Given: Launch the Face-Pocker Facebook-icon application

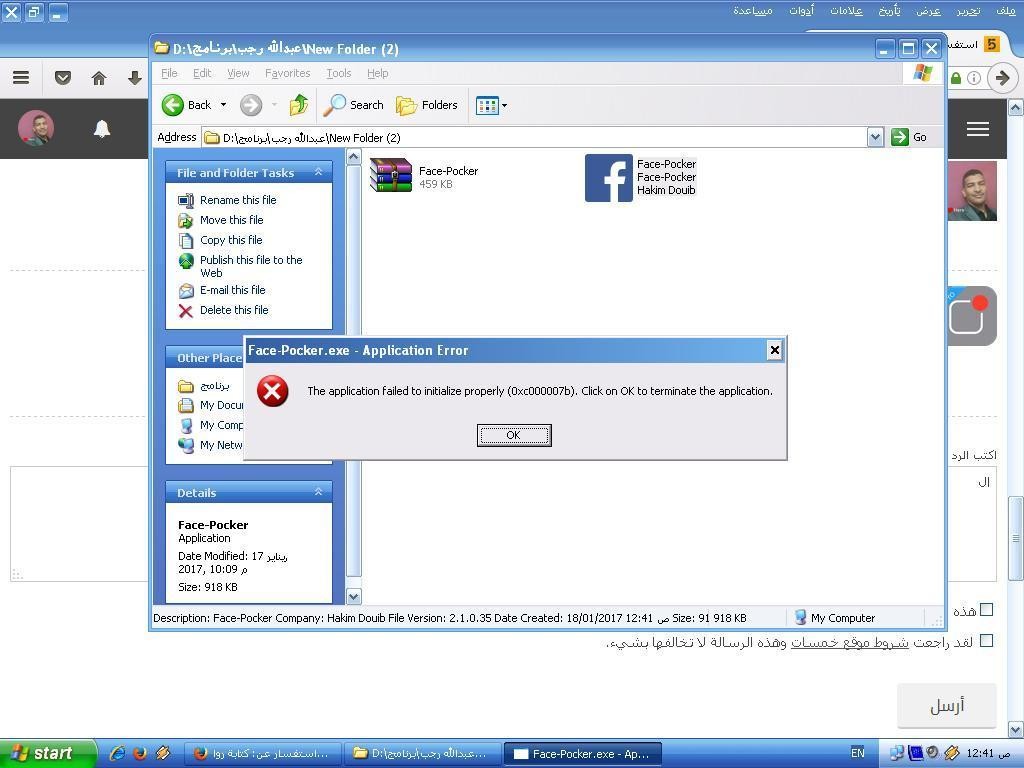Looking at the screenshot, I should coord(609,178).
